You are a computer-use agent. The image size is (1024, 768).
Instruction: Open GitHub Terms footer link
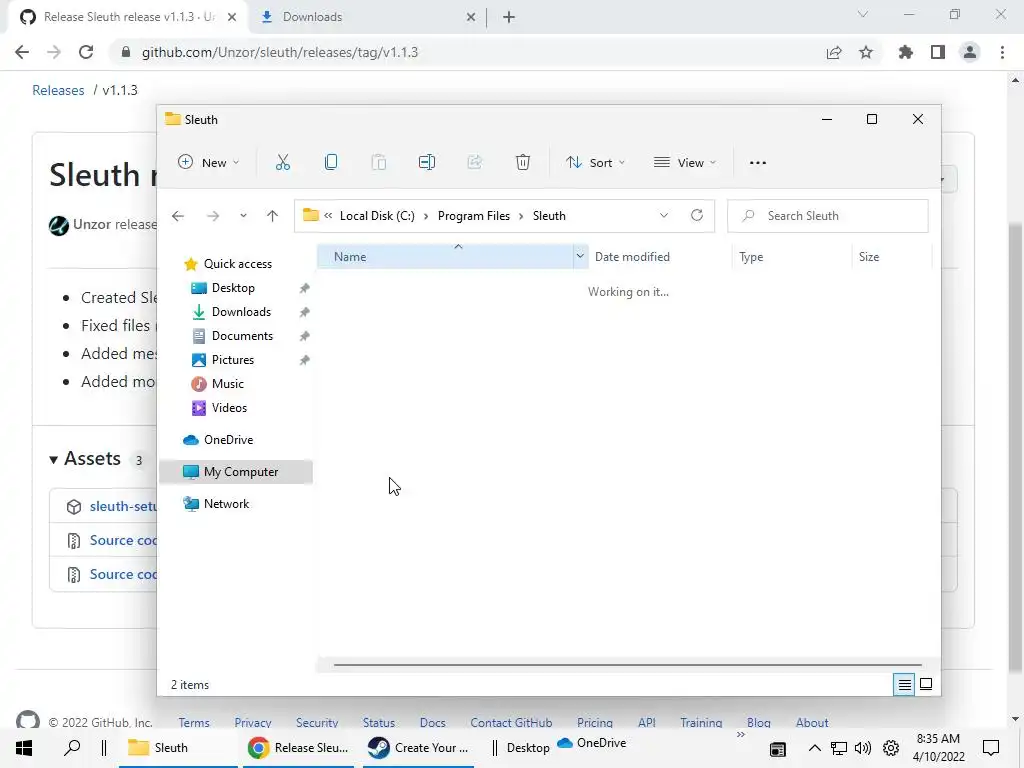(194, 722)
